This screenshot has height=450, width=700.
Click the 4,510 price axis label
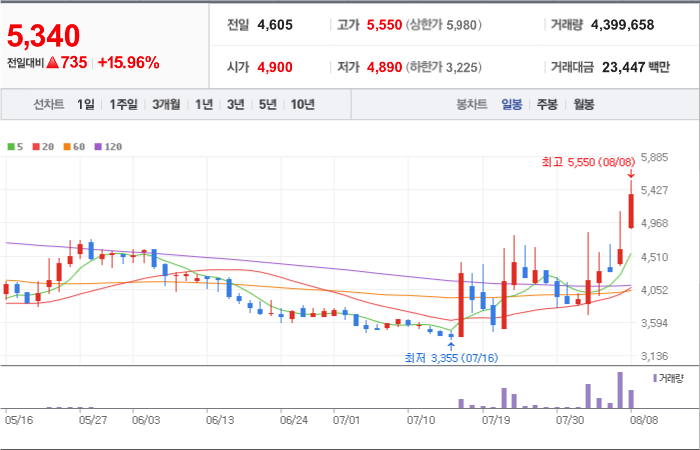pyautogui.click(x=654, y=257)
